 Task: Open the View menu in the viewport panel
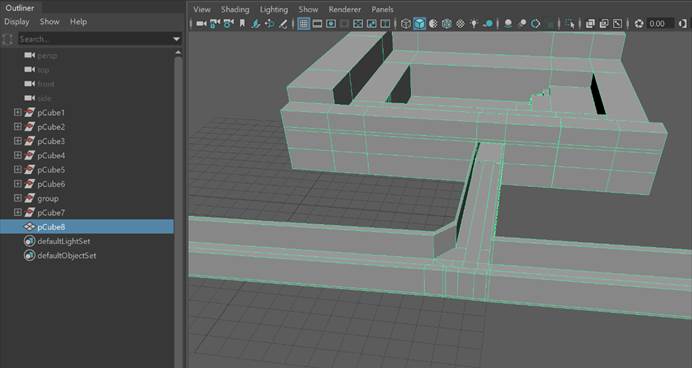point(202,9)
